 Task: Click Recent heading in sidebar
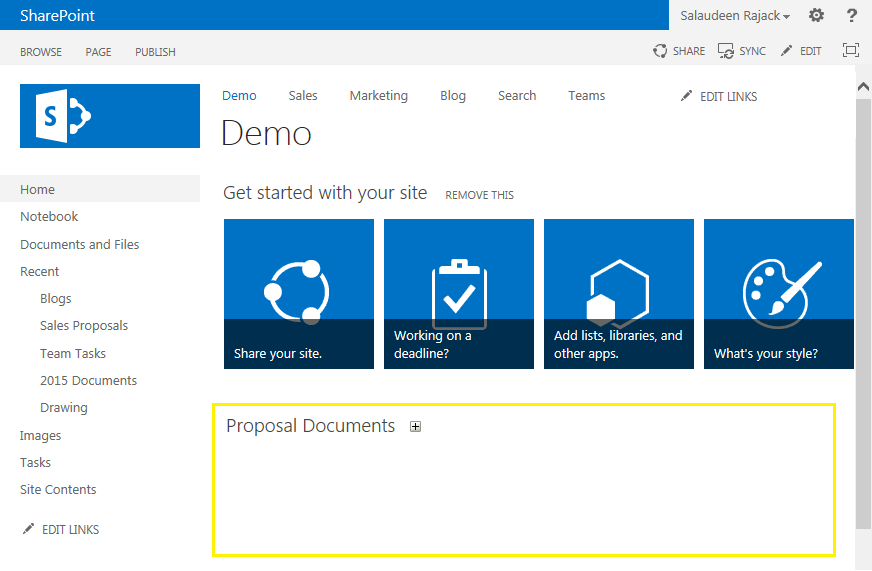click(39, 271)
